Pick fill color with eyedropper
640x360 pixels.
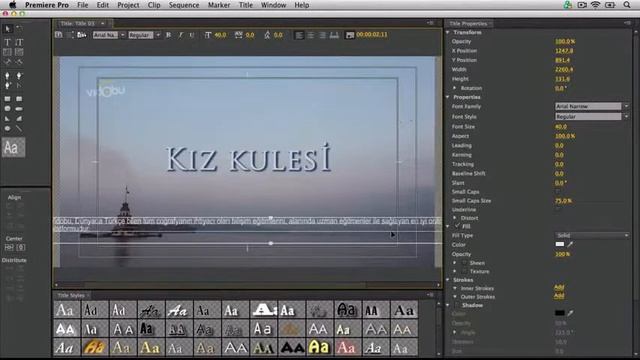point(570,244)
